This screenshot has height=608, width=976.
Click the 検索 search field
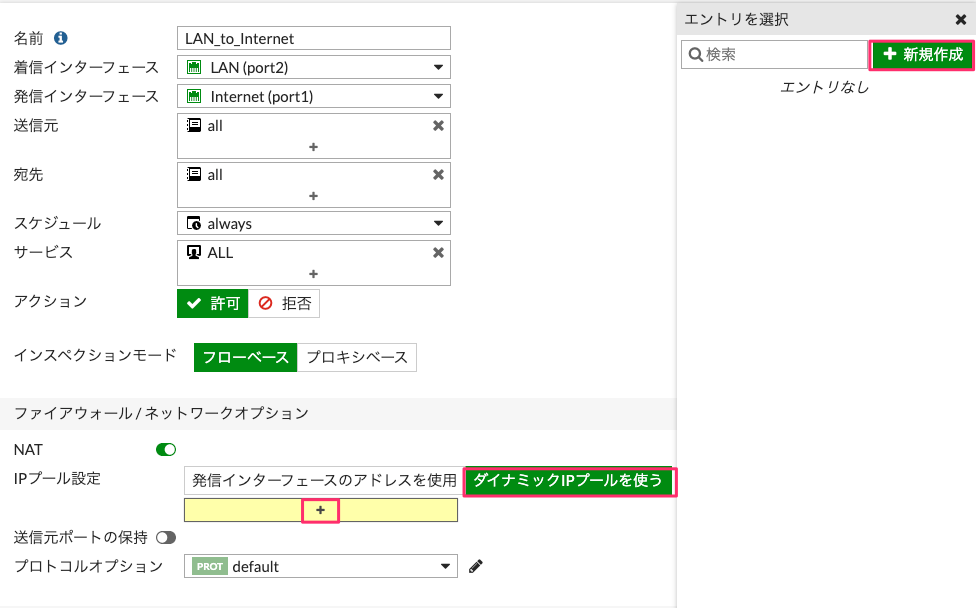[x=775, y=55]
